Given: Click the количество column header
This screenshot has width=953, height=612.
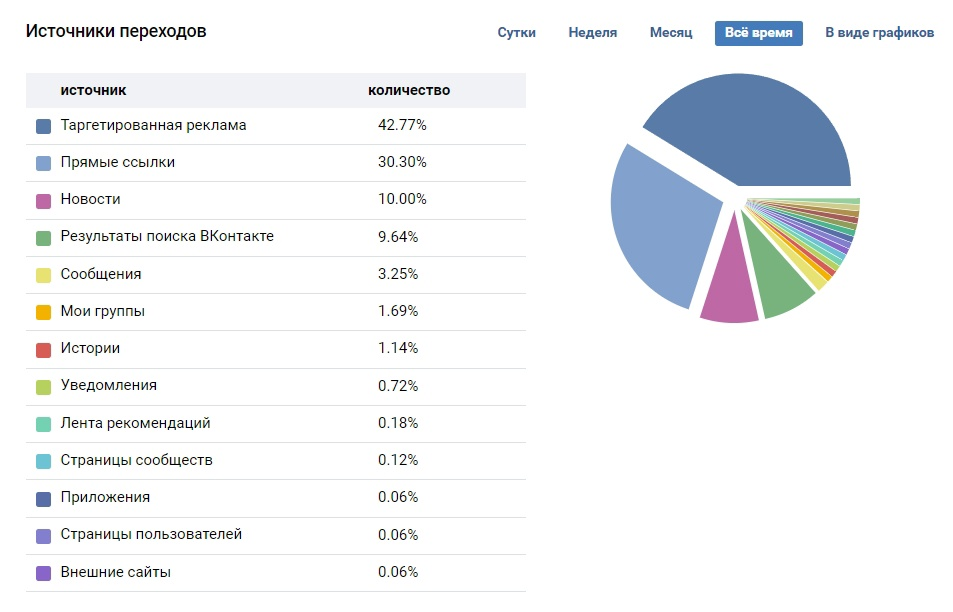Looking at the screenshot, I should tap(408, 91).
